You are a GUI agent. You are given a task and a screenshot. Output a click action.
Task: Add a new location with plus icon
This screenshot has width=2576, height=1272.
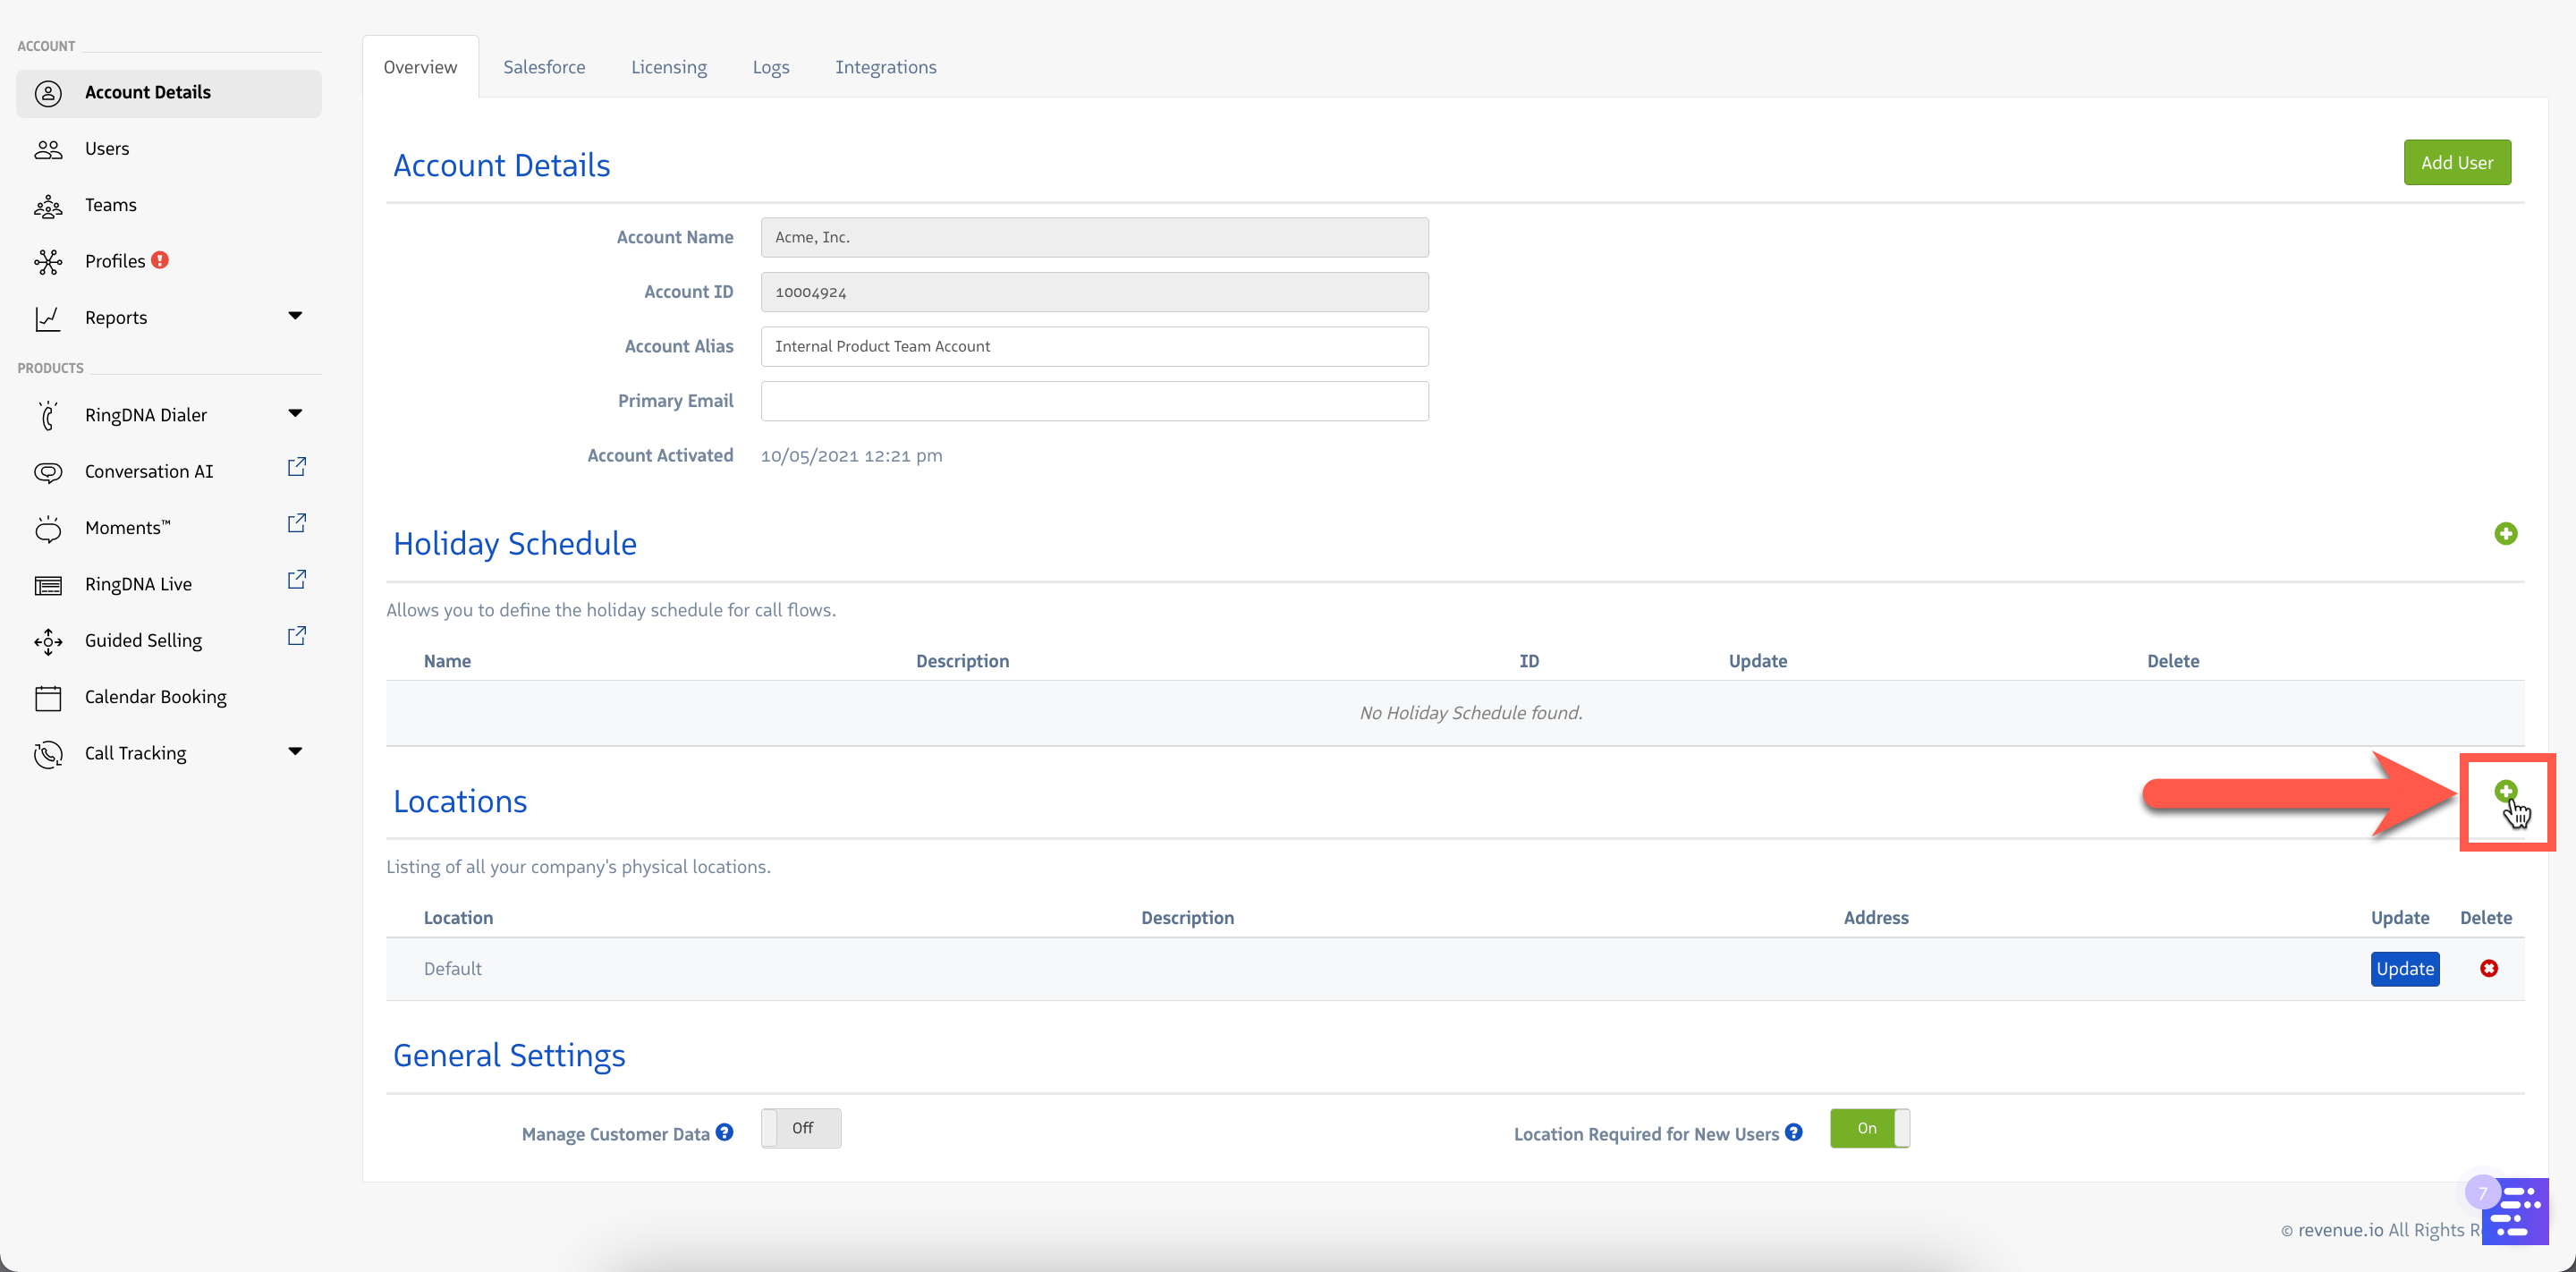point(2504,791)
